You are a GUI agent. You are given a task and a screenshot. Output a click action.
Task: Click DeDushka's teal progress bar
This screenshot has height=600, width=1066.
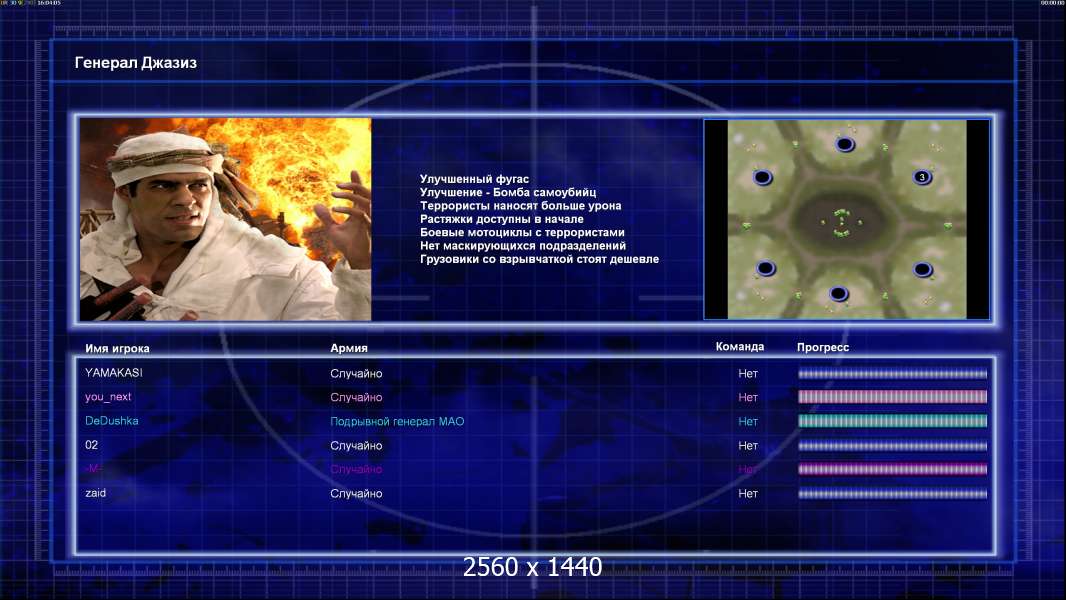click(892, 421)
